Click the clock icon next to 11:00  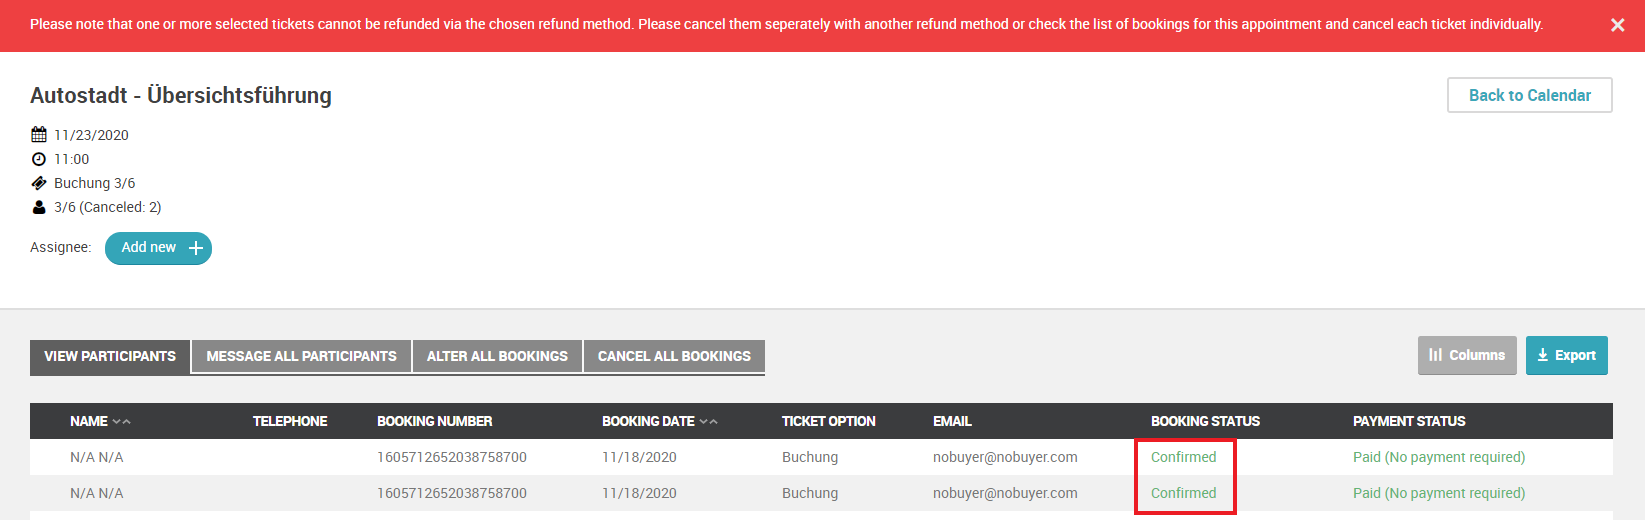point(39,159)
